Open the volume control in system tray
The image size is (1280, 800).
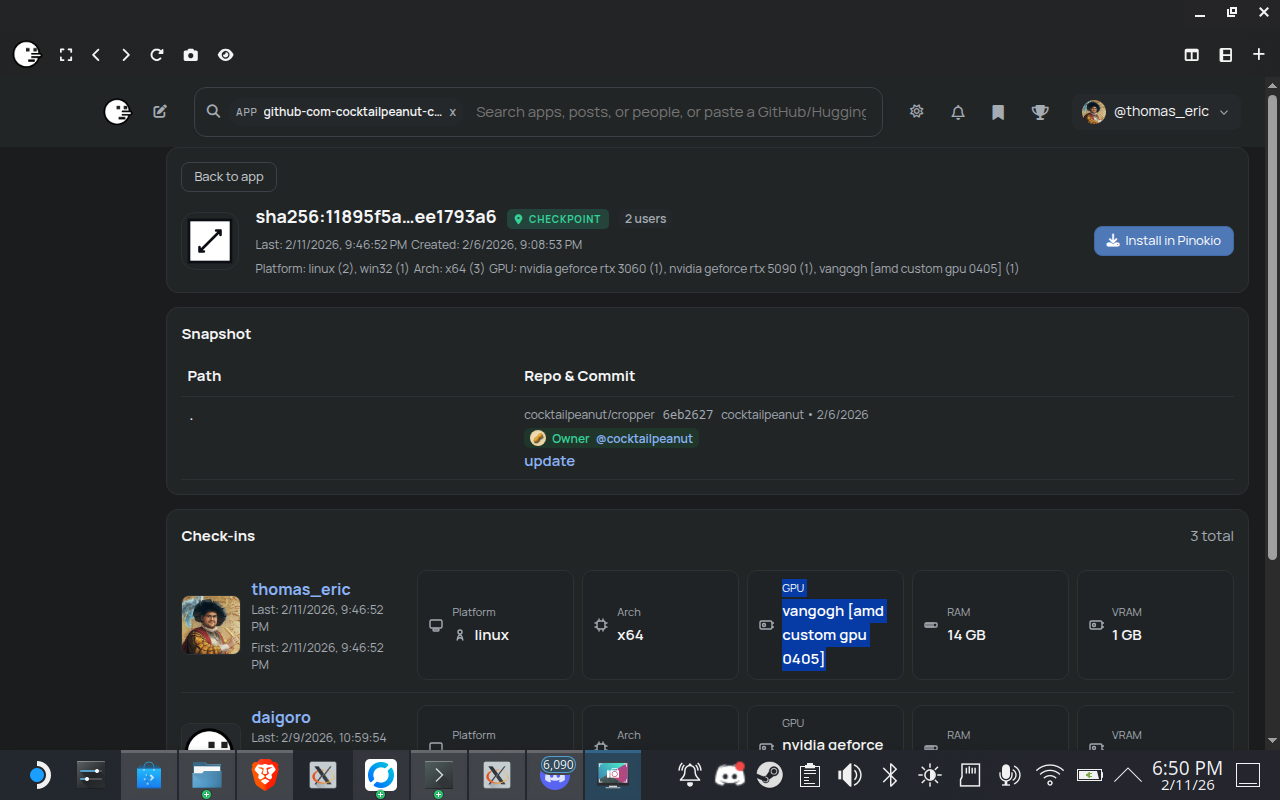click(849, 775)
